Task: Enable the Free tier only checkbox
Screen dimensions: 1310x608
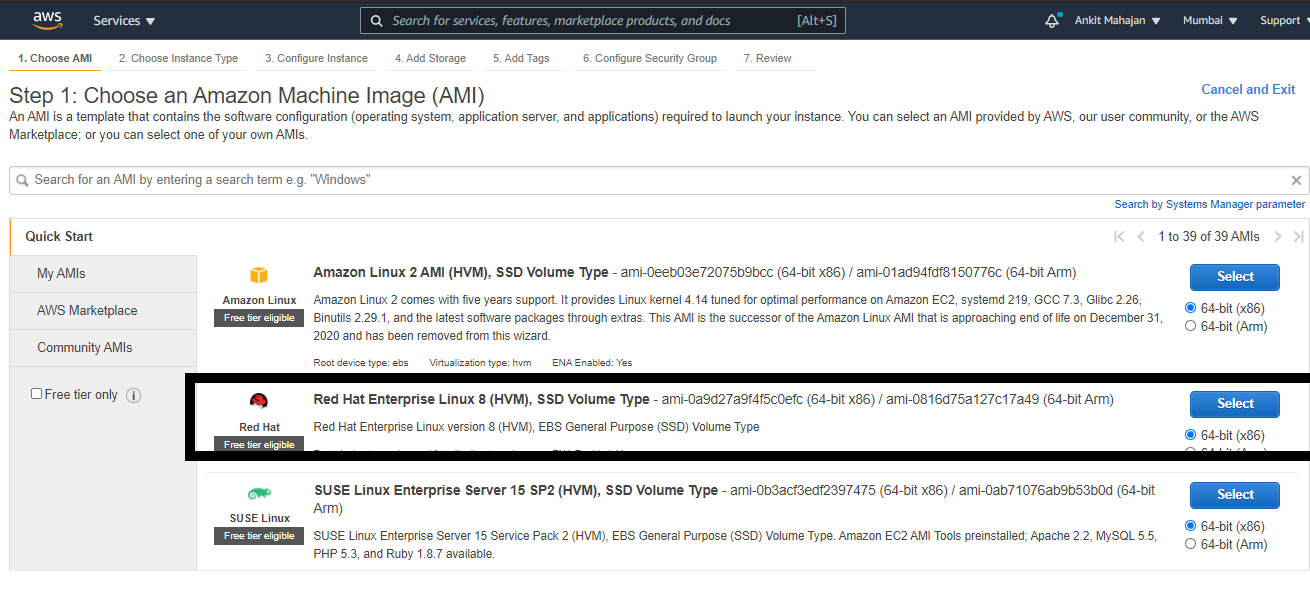Action: click(x=37, y=394)
